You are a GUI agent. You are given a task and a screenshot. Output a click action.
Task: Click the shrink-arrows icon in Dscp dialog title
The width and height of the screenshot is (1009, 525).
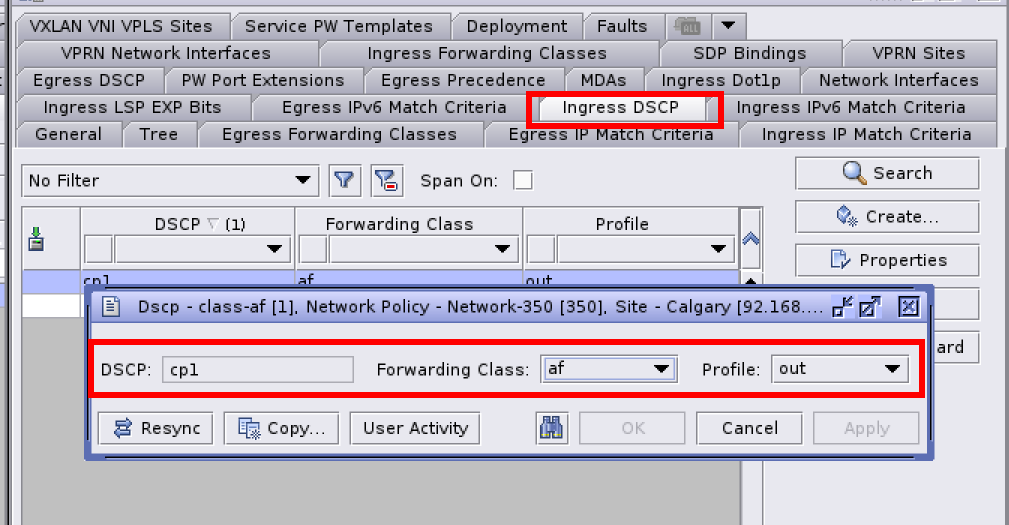[843, 307]
